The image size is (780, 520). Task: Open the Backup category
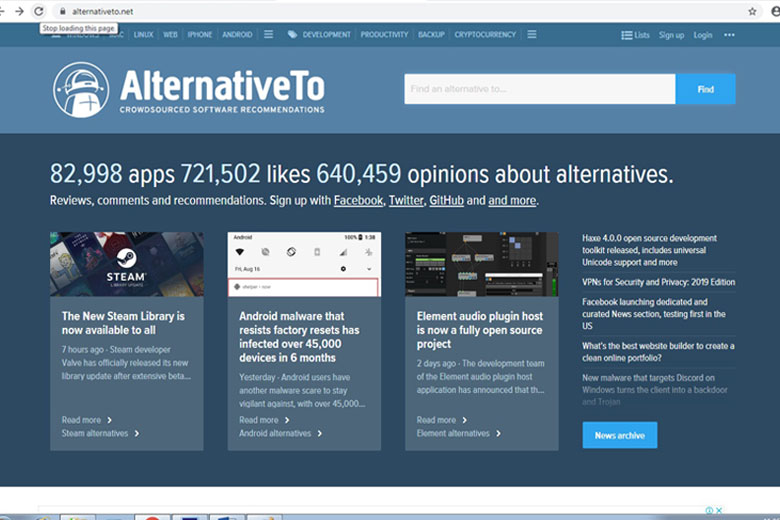(431, 34)
